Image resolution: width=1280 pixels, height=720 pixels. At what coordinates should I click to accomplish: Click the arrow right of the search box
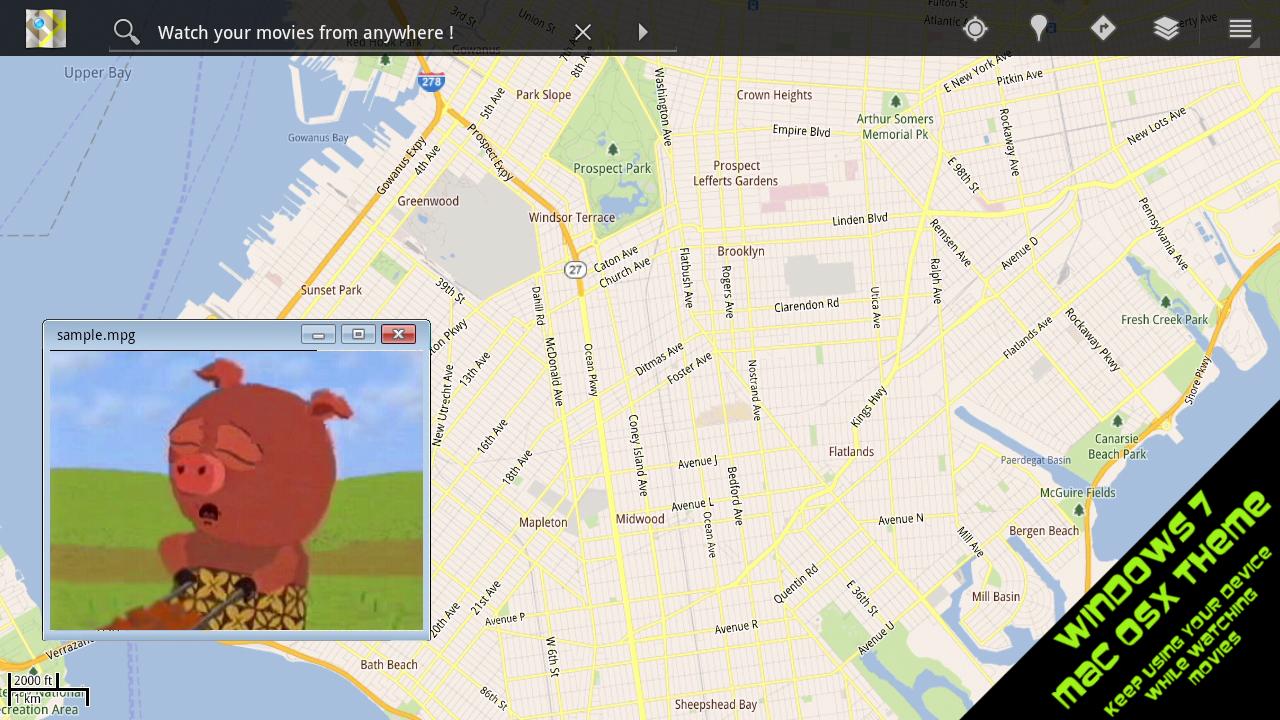point(643,32)
